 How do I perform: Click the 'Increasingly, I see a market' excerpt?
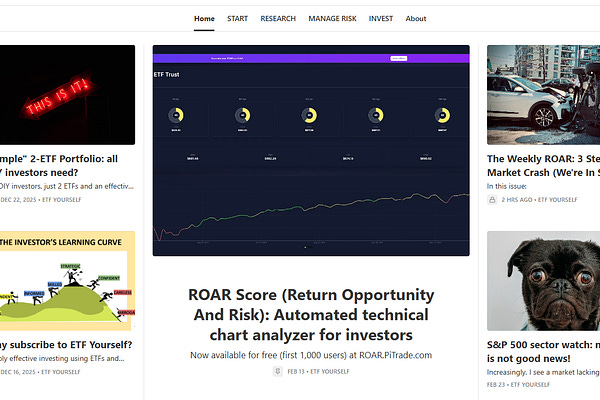543,372
